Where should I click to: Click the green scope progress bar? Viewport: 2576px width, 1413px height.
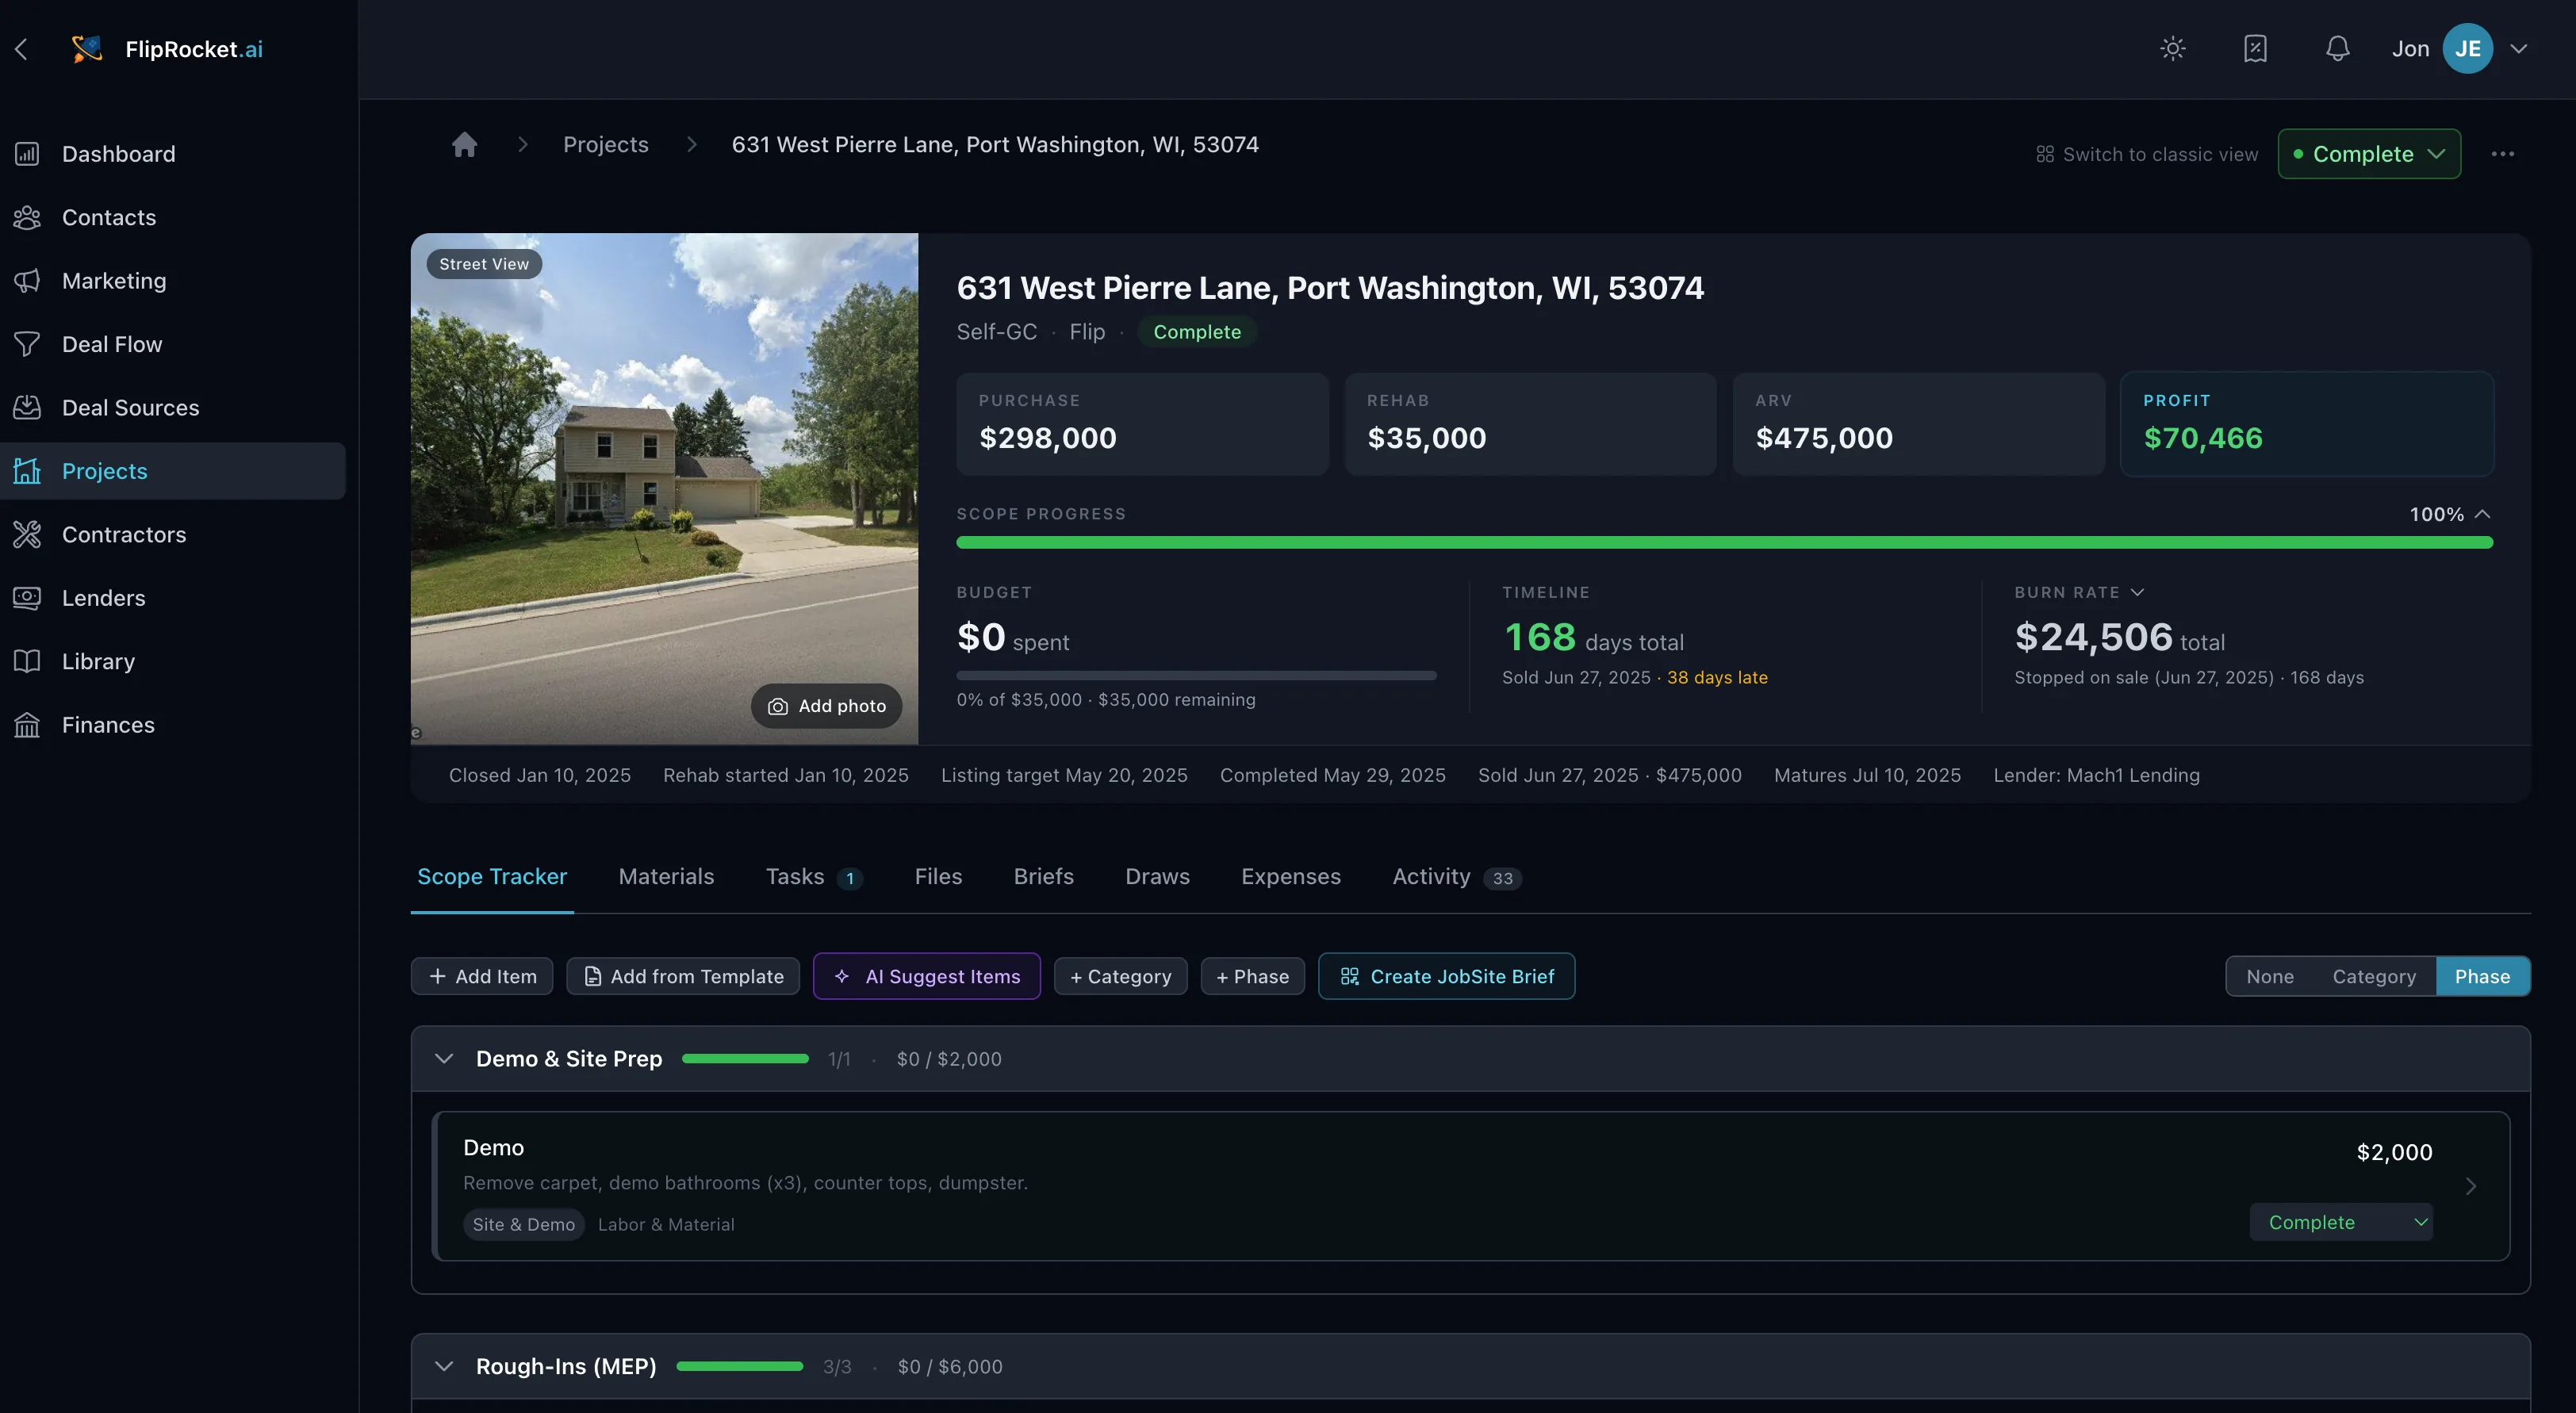coord(1724,543)
